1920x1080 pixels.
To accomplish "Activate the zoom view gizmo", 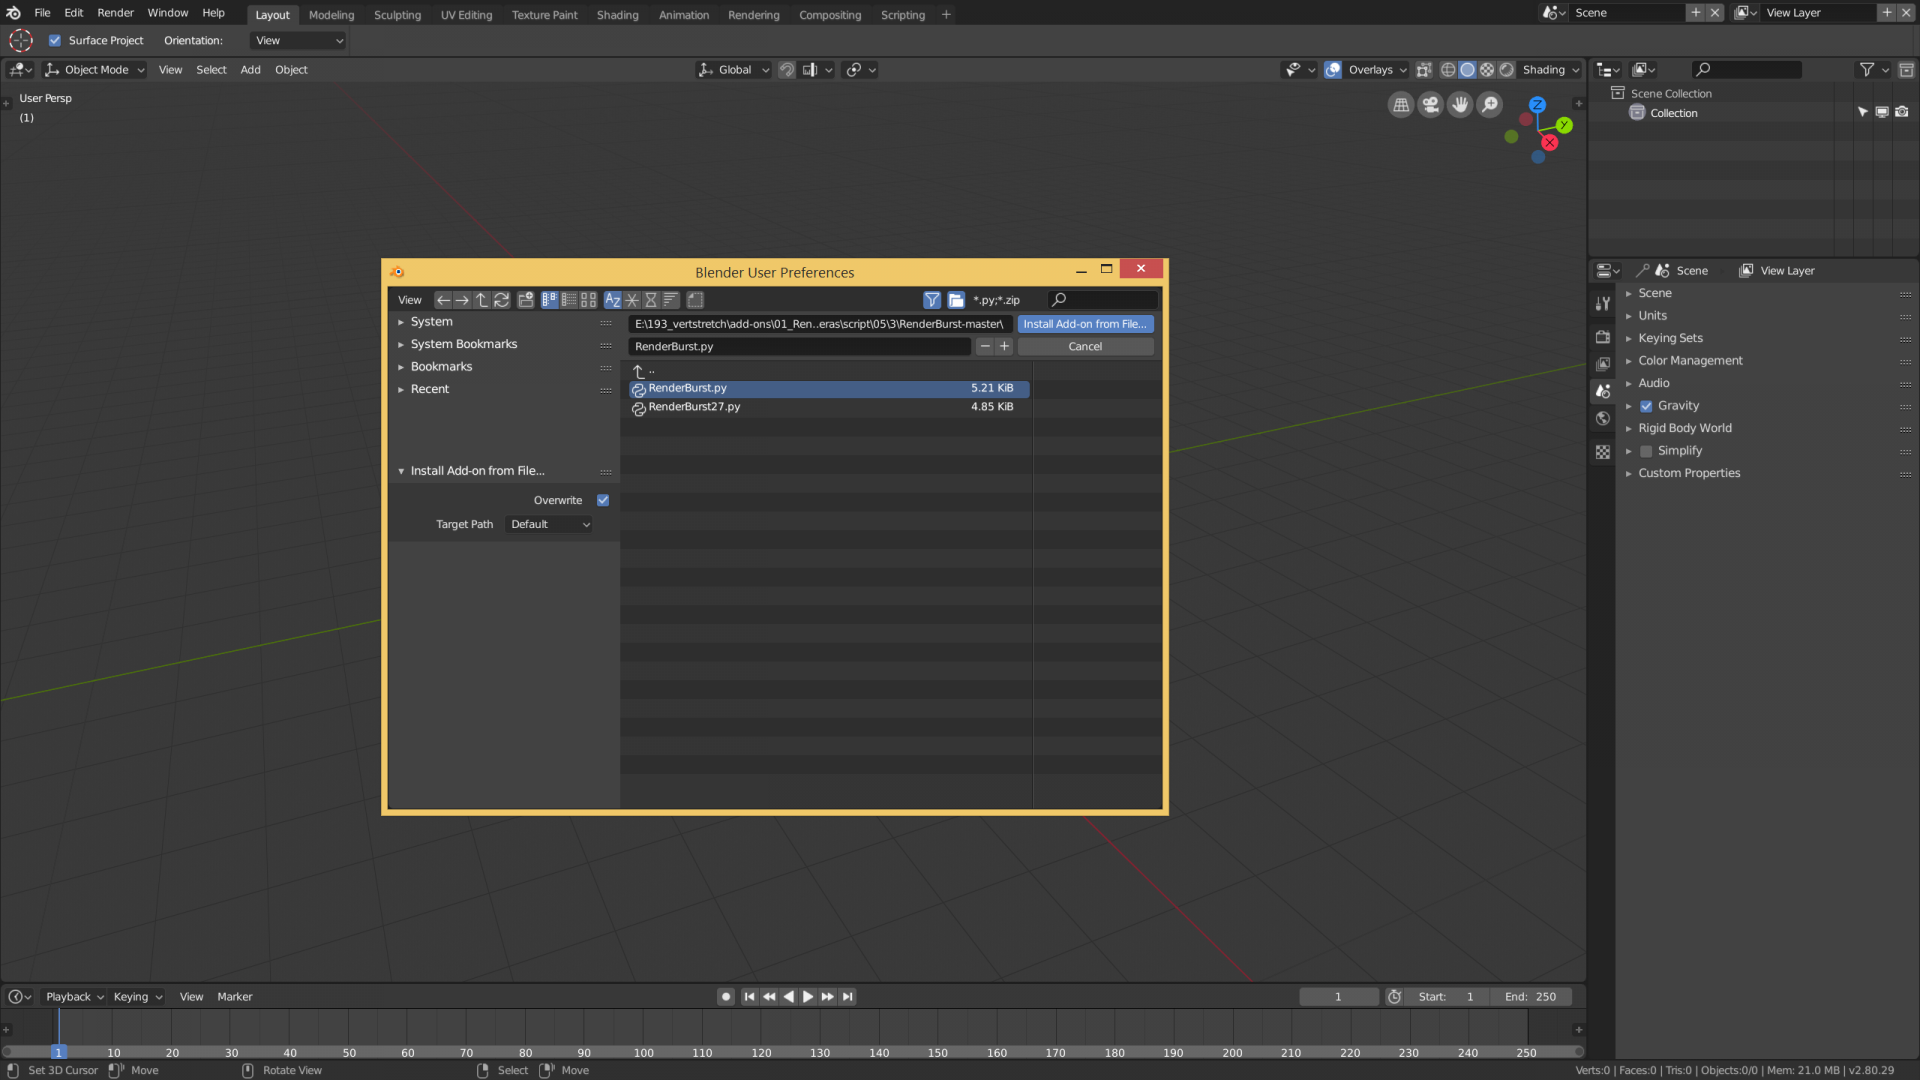I will 1490,105.
